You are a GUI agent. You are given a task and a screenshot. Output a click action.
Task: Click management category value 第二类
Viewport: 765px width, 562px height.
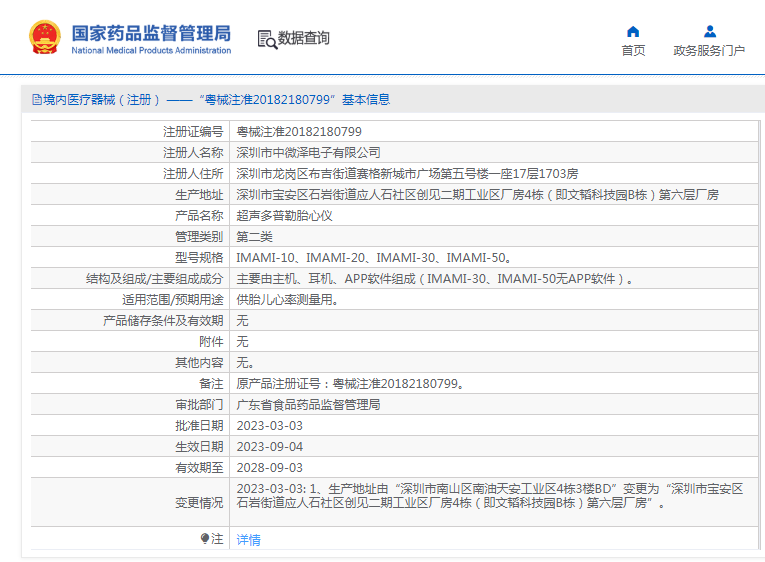click(255, 237)
